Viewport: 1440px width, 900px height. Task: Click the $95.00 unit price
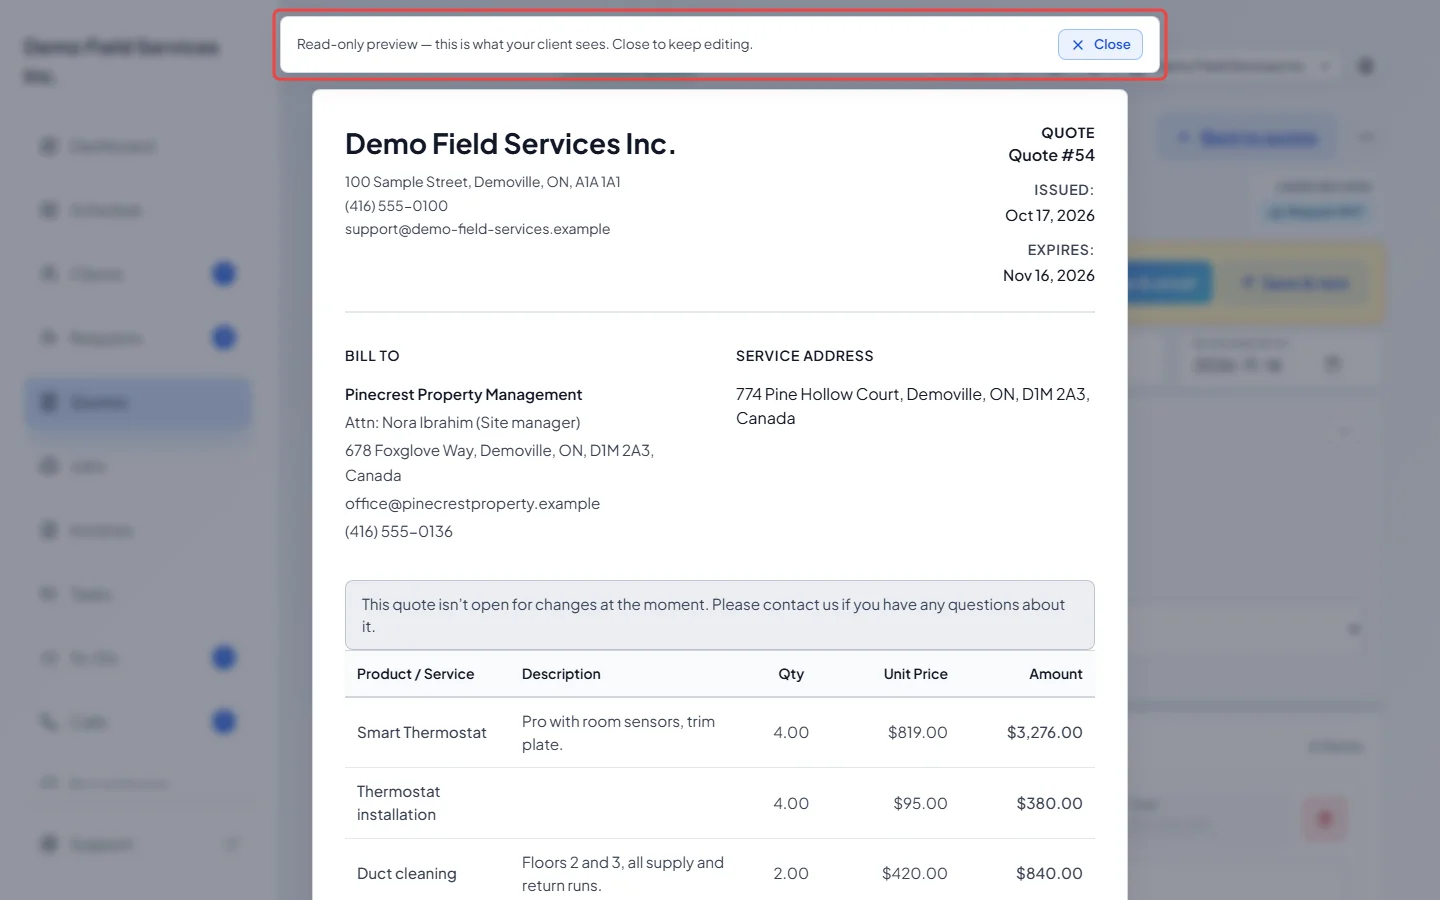pos(920,804)
